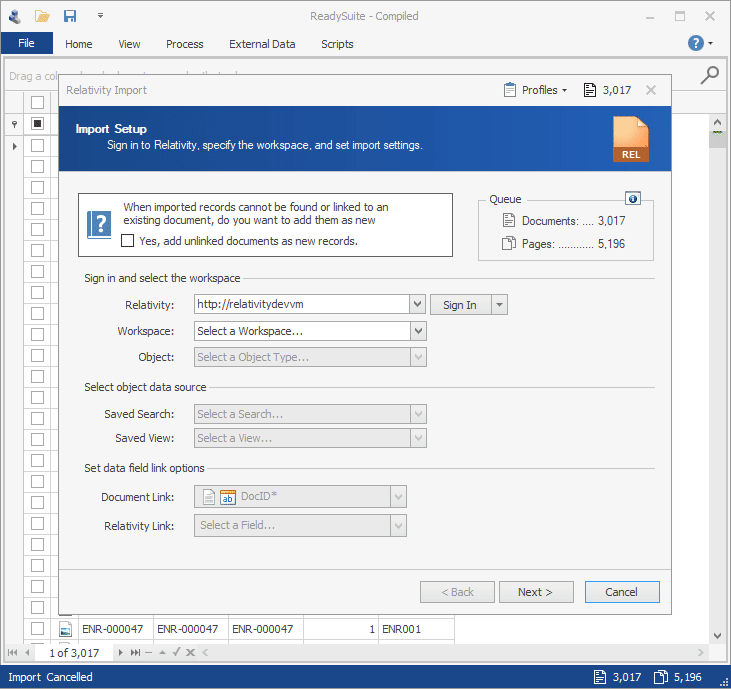Save using the floppy disk icon

[70, 16]
